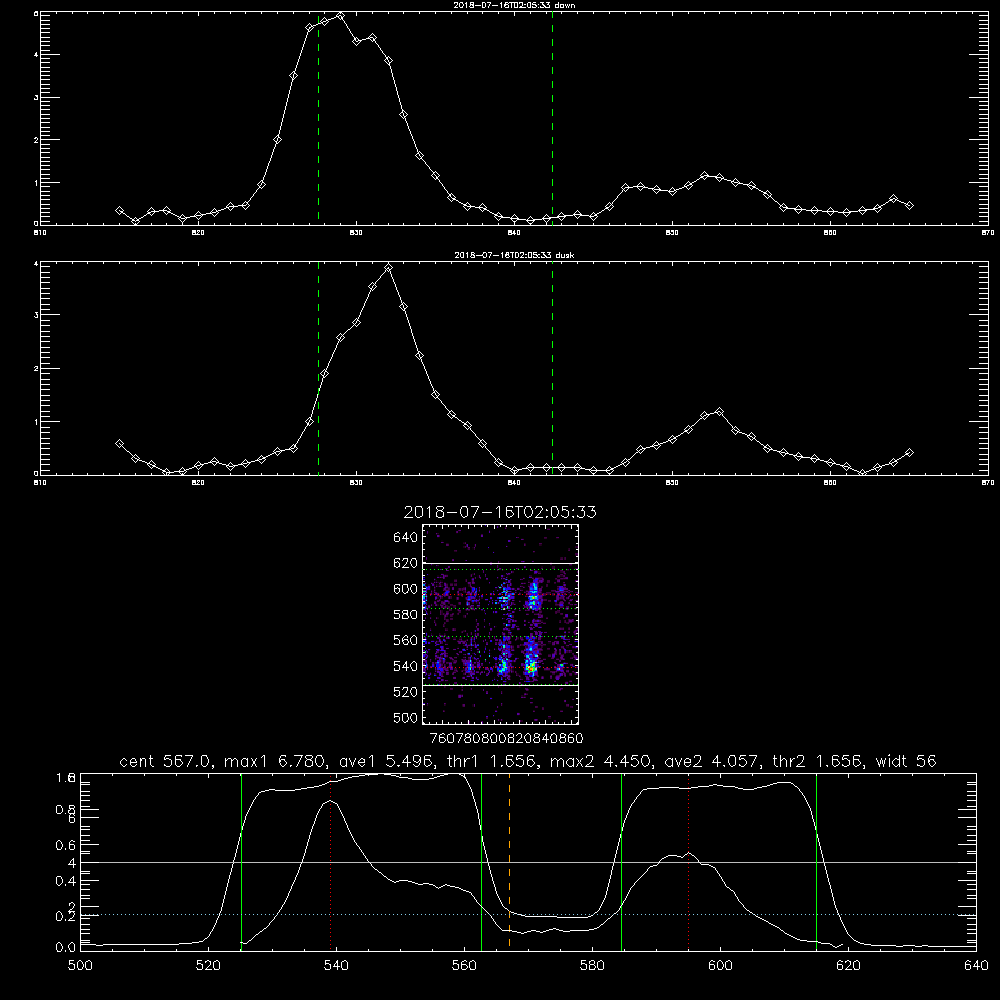Viewport: 1000px width, 1000px height.
Task: Click green dashed line near 828 in dusk plot
Action: point(318,368)
